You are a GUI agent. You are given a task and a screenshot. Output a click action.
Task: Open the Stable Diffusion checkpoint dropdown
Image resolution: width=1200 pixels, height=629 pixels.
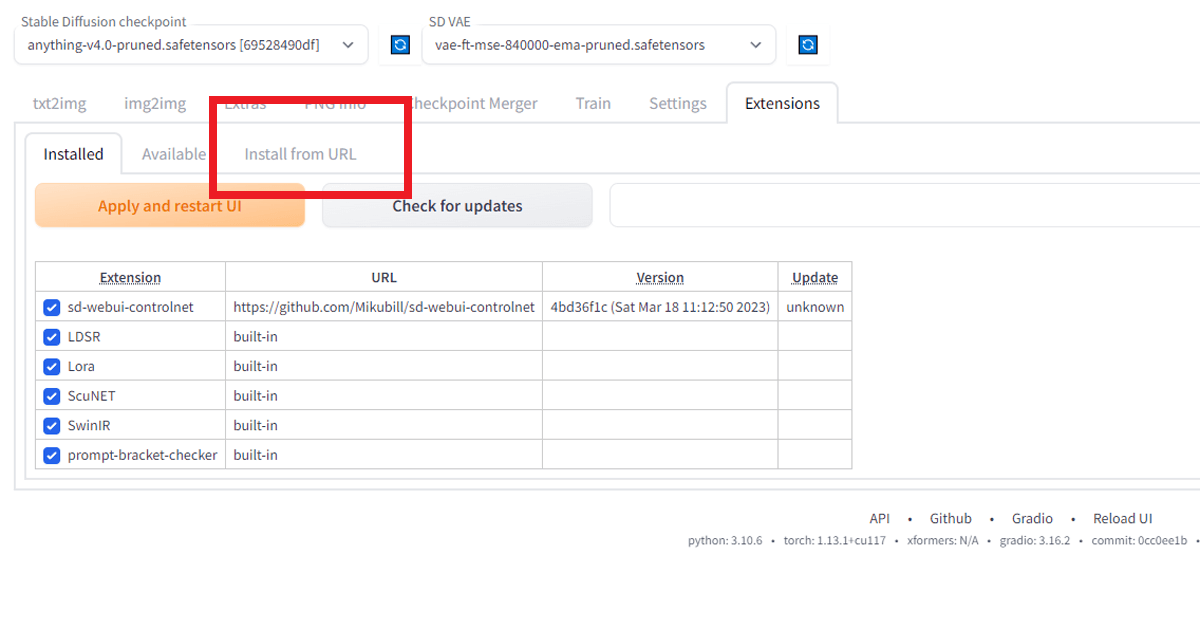point(190,45)
